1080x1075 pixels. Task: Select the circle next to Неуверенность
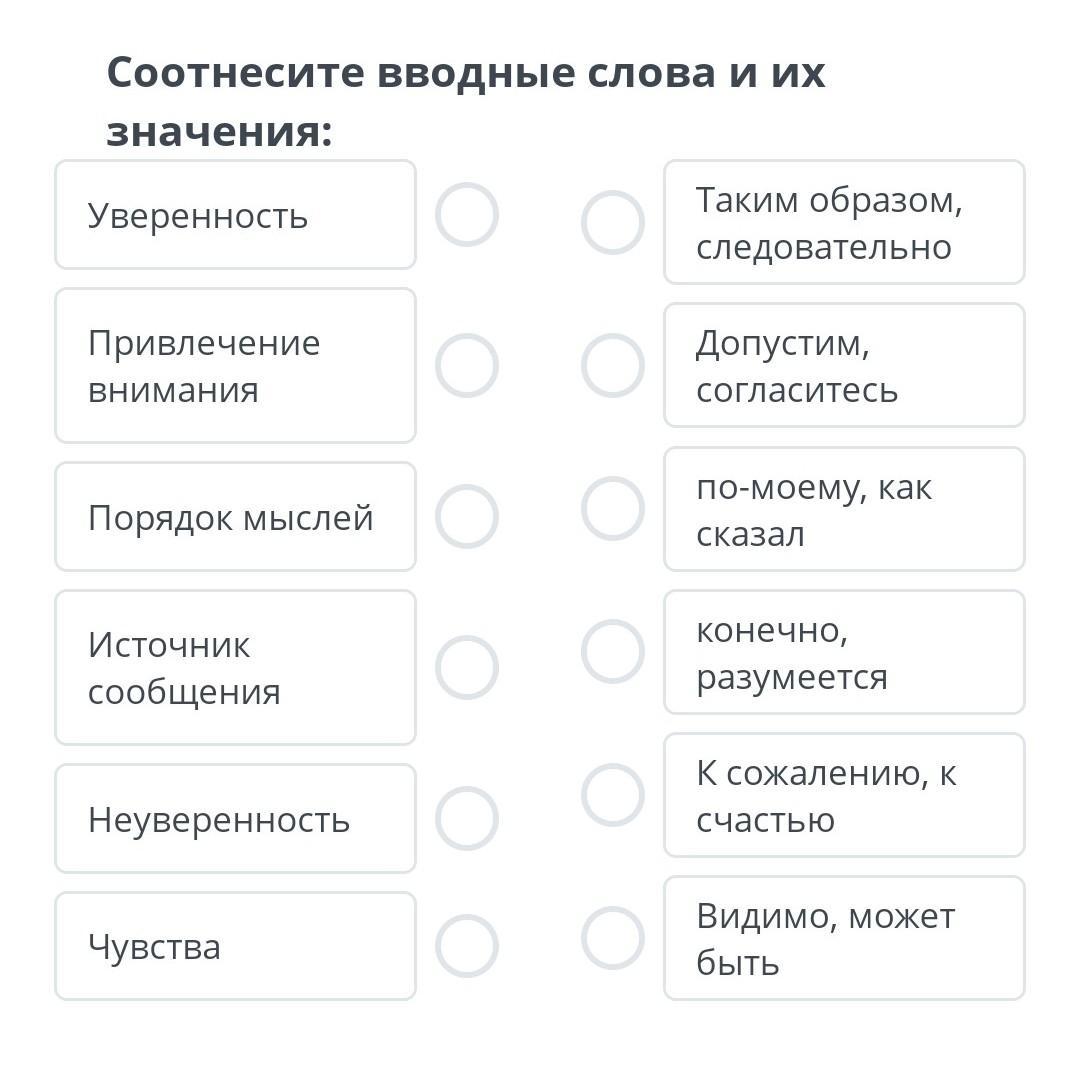click(467, 817)
